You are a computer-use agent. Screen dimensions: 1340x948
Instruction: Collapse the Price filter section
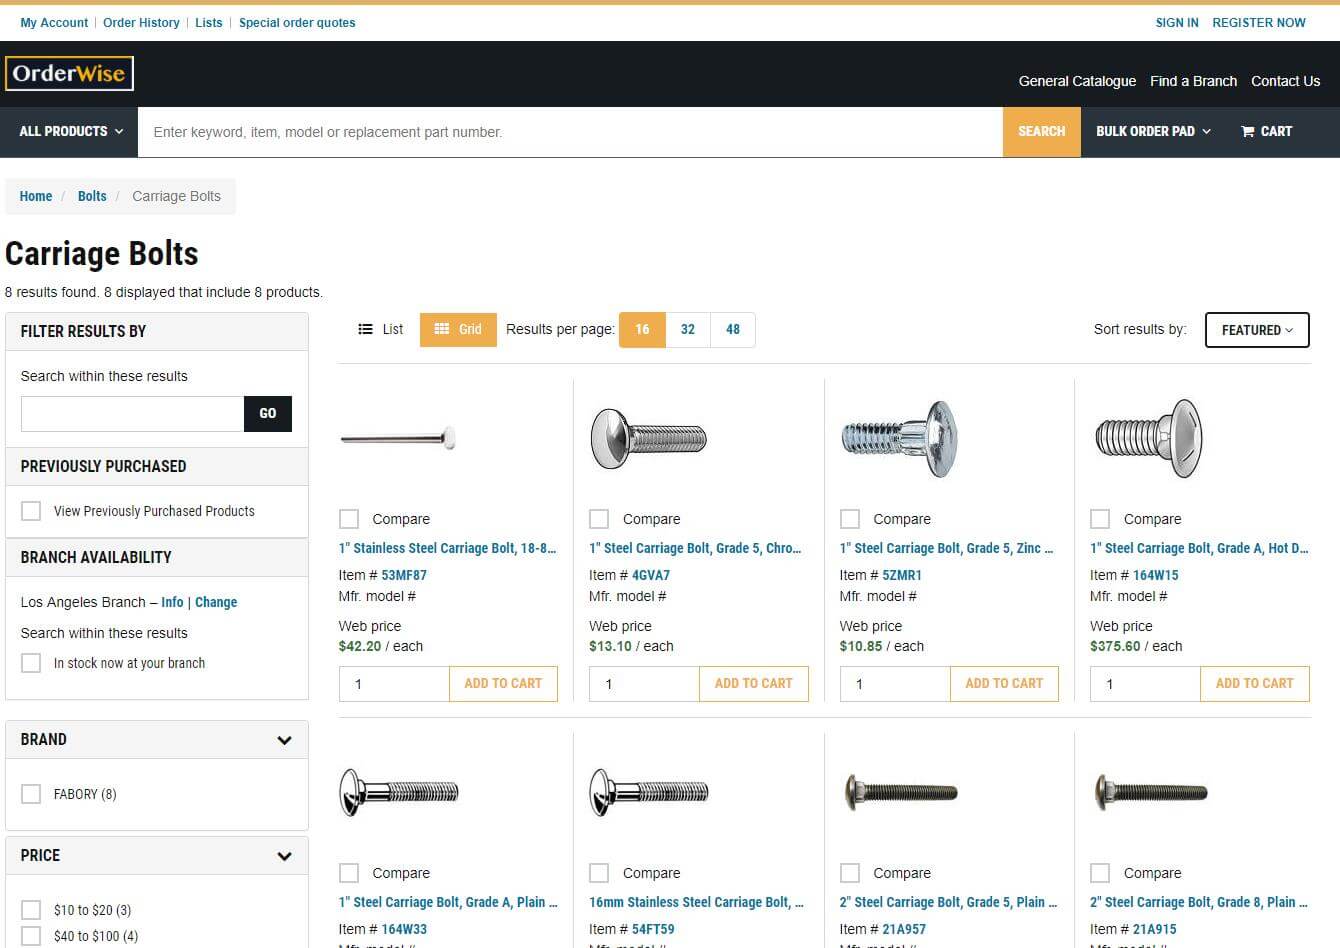click(284, 856)
